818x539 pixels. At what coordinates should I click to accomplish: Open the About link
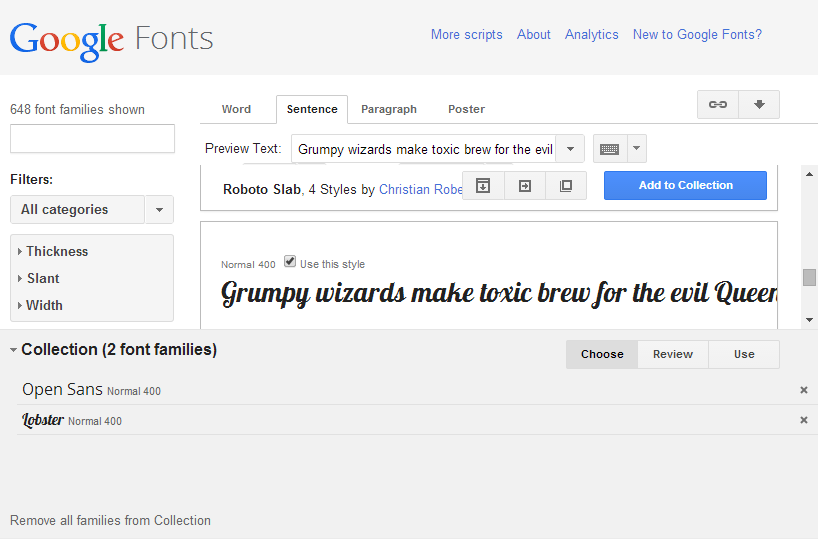click(x=534, y=34)
